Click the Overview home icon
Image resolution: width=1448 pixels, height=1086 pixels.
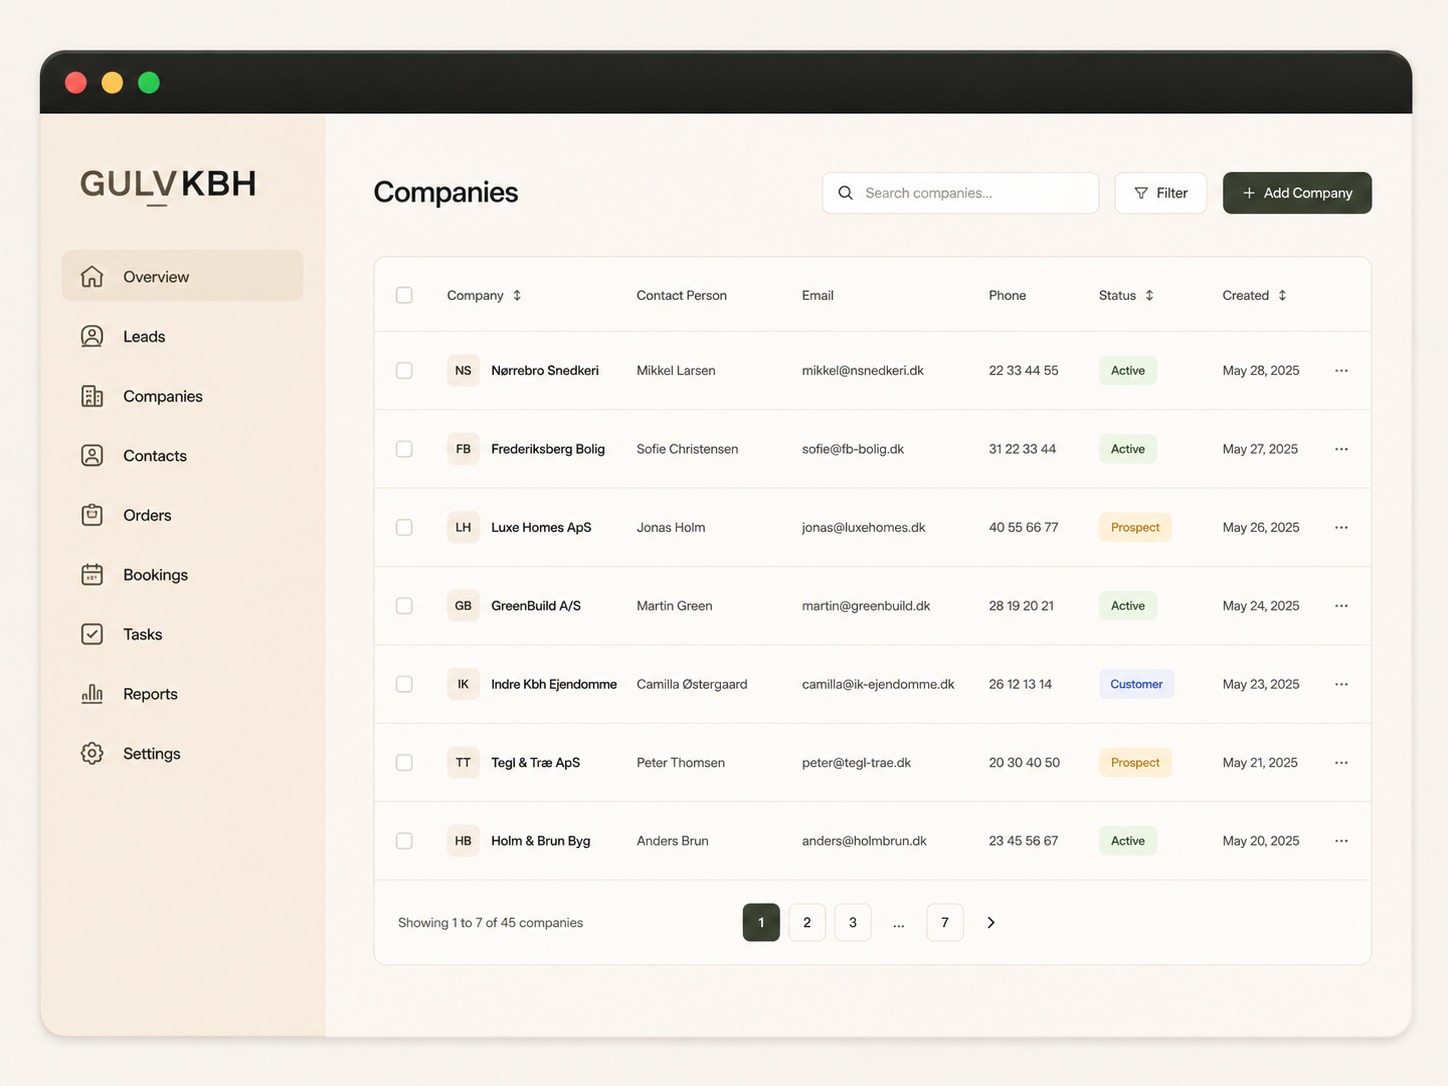click(92, 276)
